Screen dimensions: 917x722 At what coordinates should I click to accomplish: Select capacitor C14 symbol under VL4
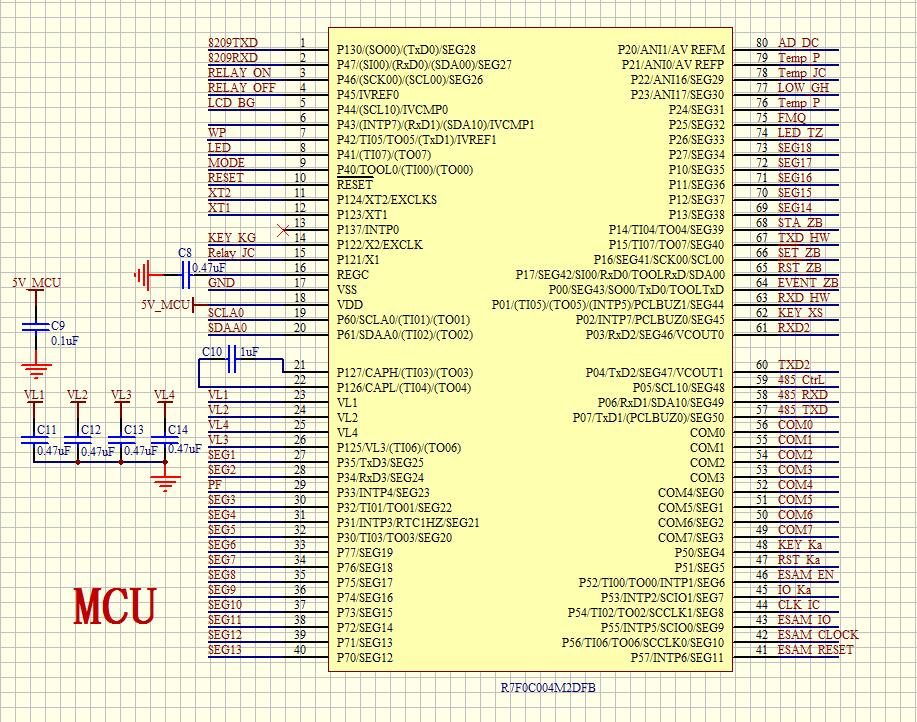tap(164, 441)
